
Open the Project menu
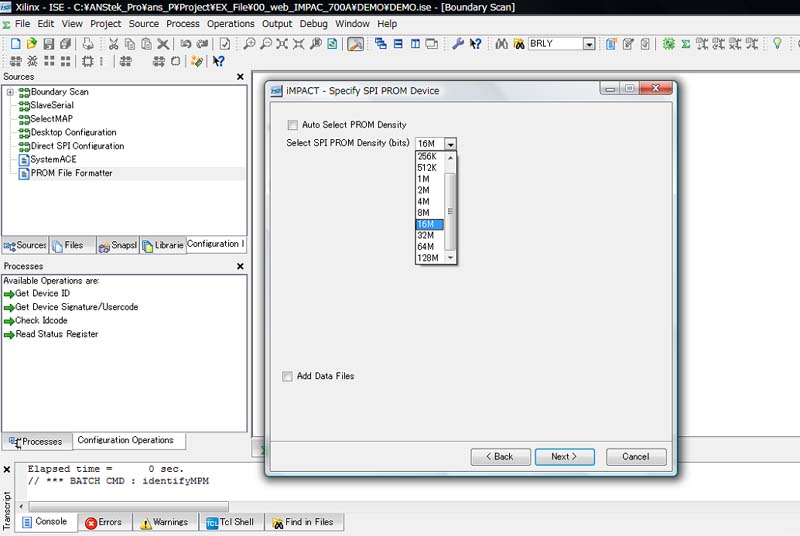[x=106, y=24]
